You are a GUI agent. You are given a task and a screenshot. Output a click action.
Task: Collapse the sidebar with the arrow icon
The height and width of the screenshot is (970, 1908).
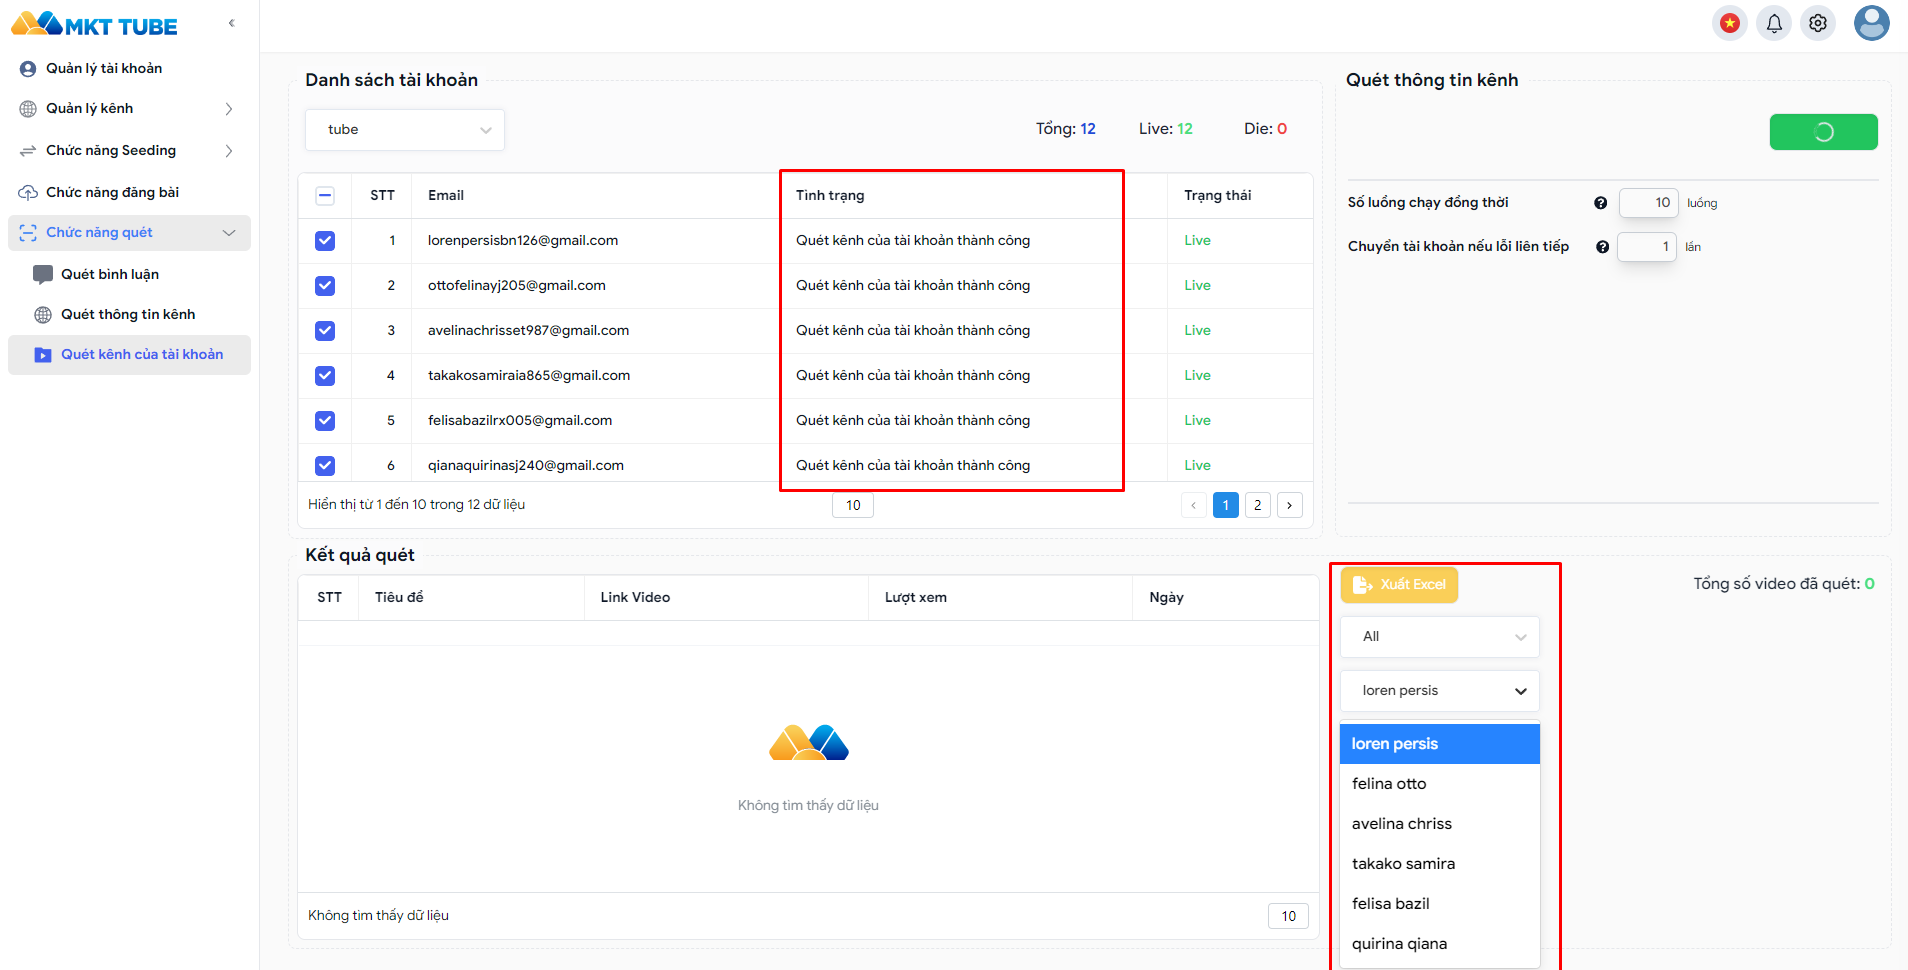pos(231,23)
